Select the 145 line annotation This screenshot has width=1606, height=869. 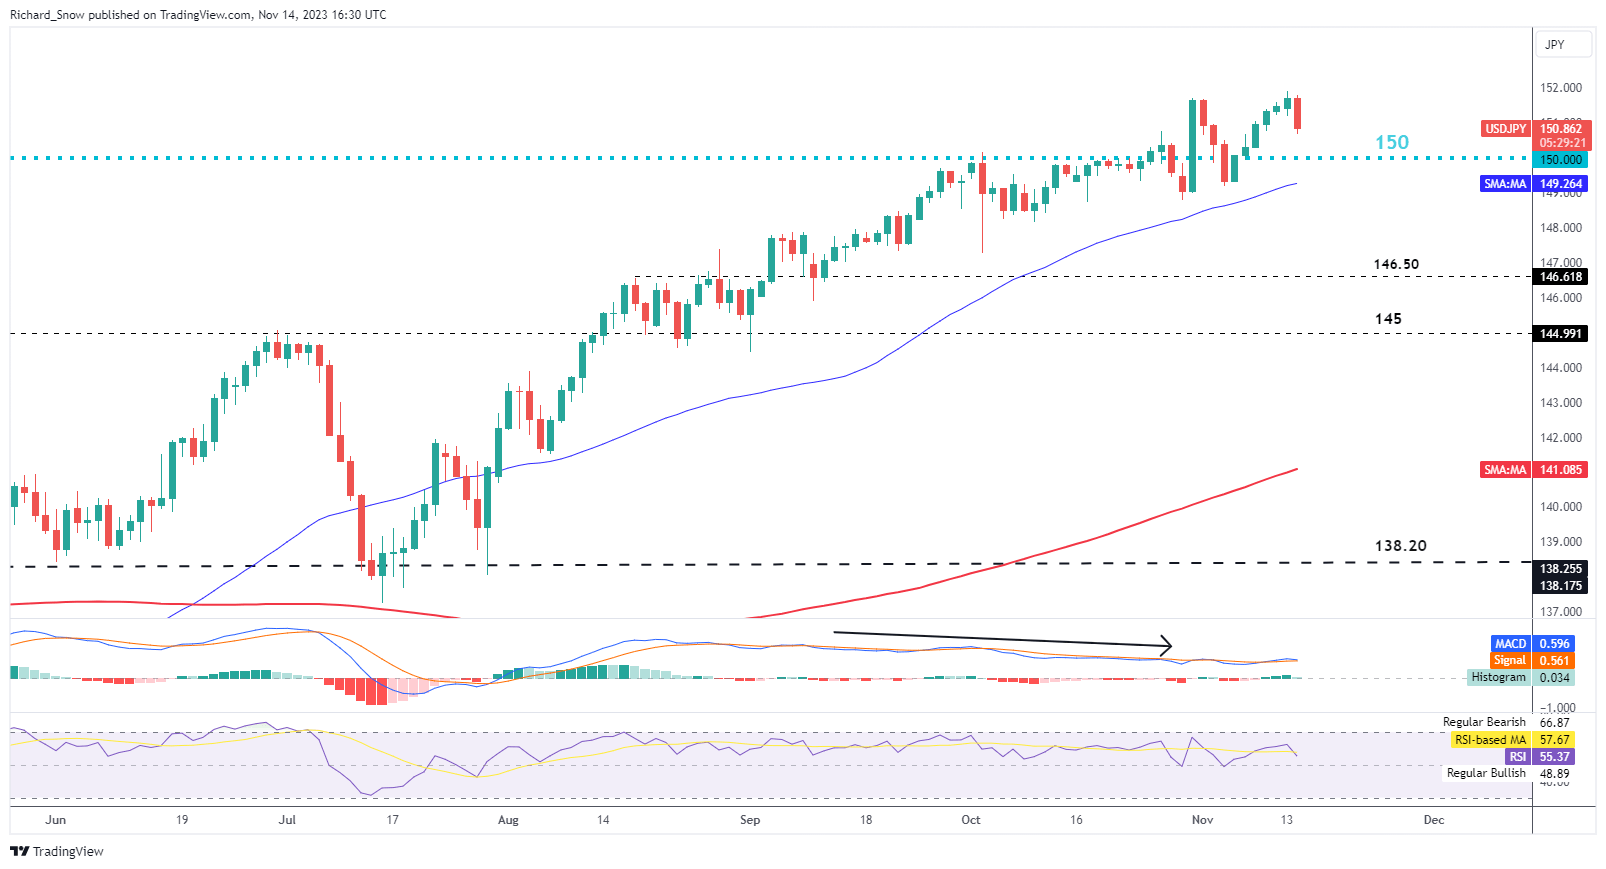tap(1388, 319)
